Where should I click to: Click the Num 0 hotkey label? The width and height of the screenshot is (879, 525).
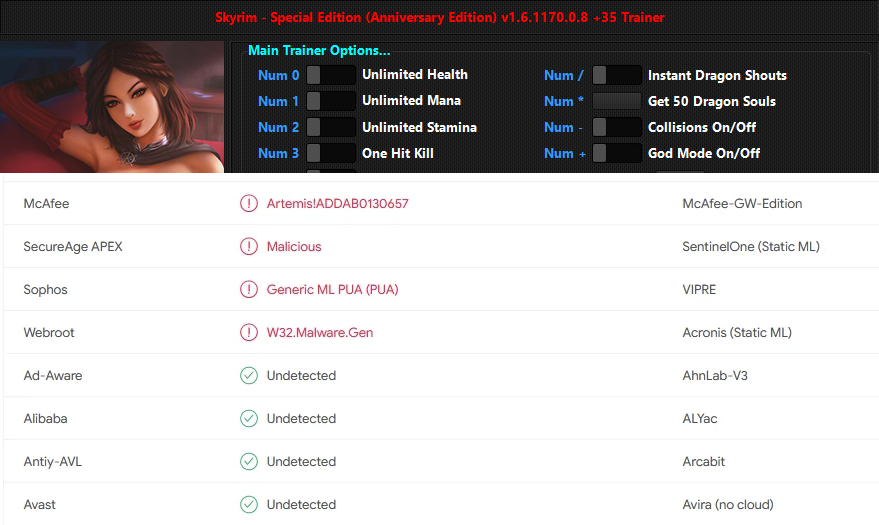click(279, 75)
